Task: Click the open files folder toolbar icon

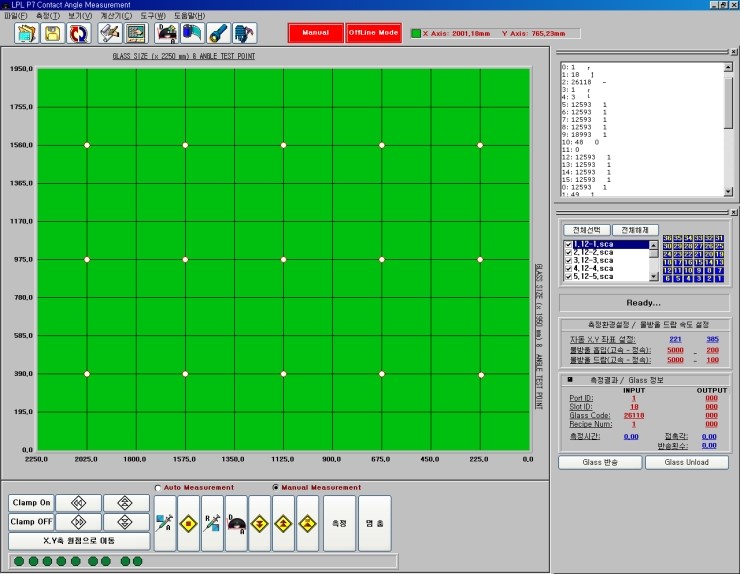Action: tap(26, 33)
